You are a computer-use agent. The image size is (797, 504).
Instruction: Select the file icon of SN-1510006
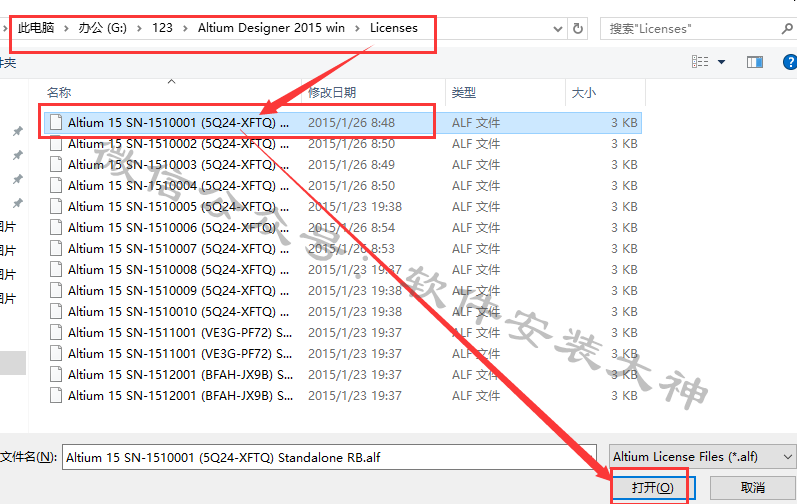coord(56,228)
